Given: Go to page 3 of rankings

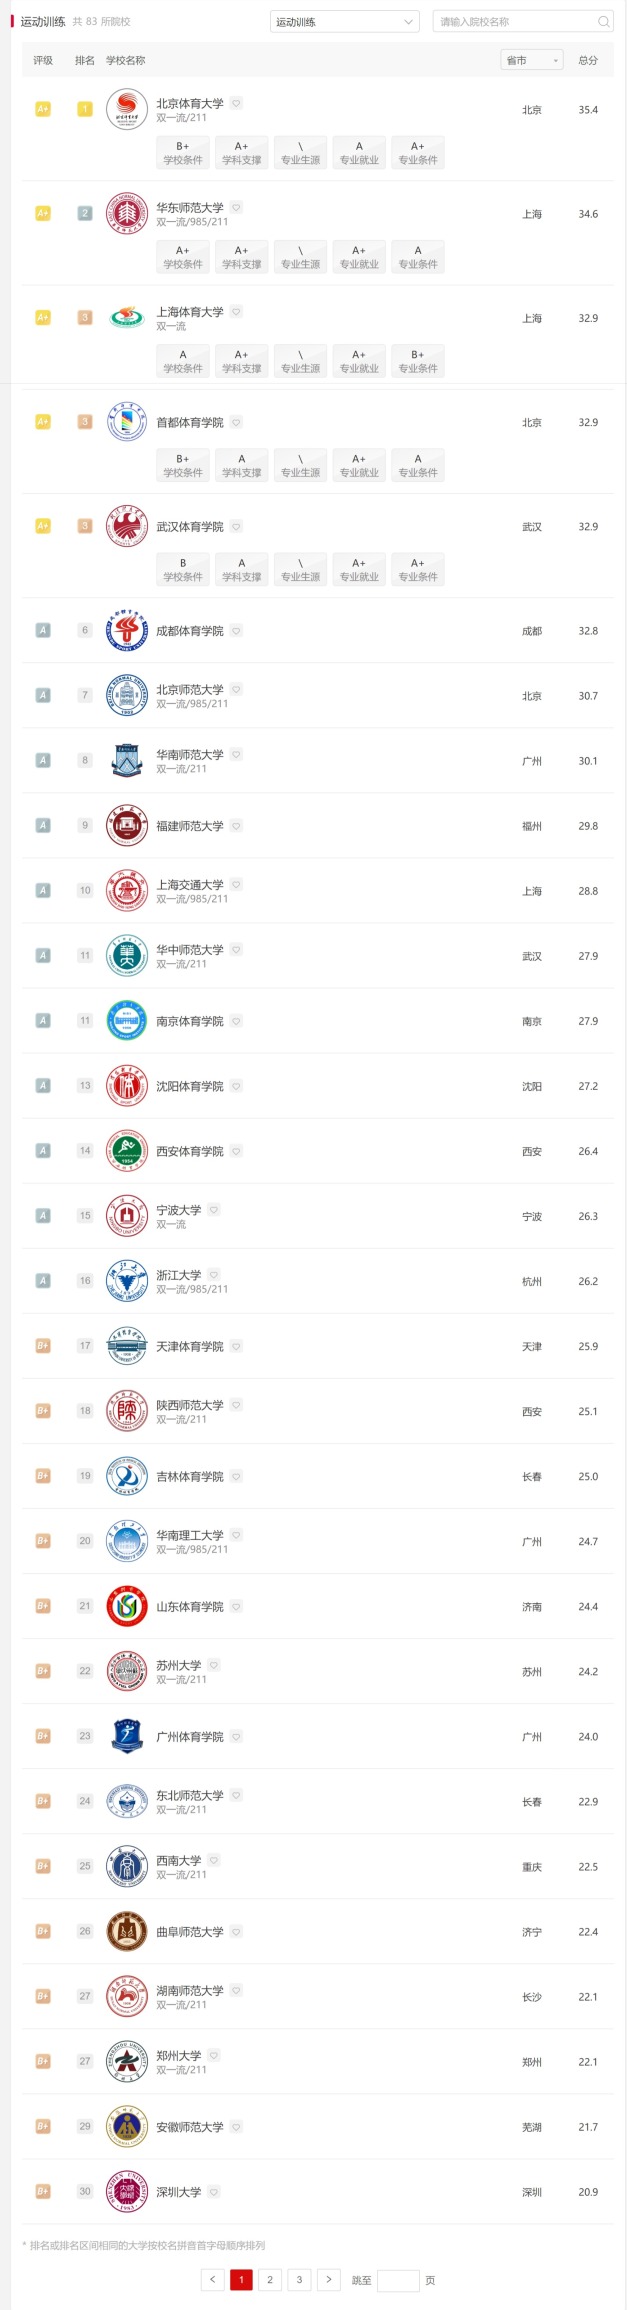Looking at the screenshot, I should [299, 2279].
